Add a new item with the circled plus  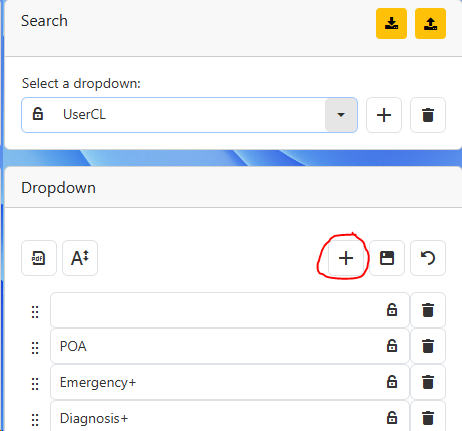[x=346, y=258]
